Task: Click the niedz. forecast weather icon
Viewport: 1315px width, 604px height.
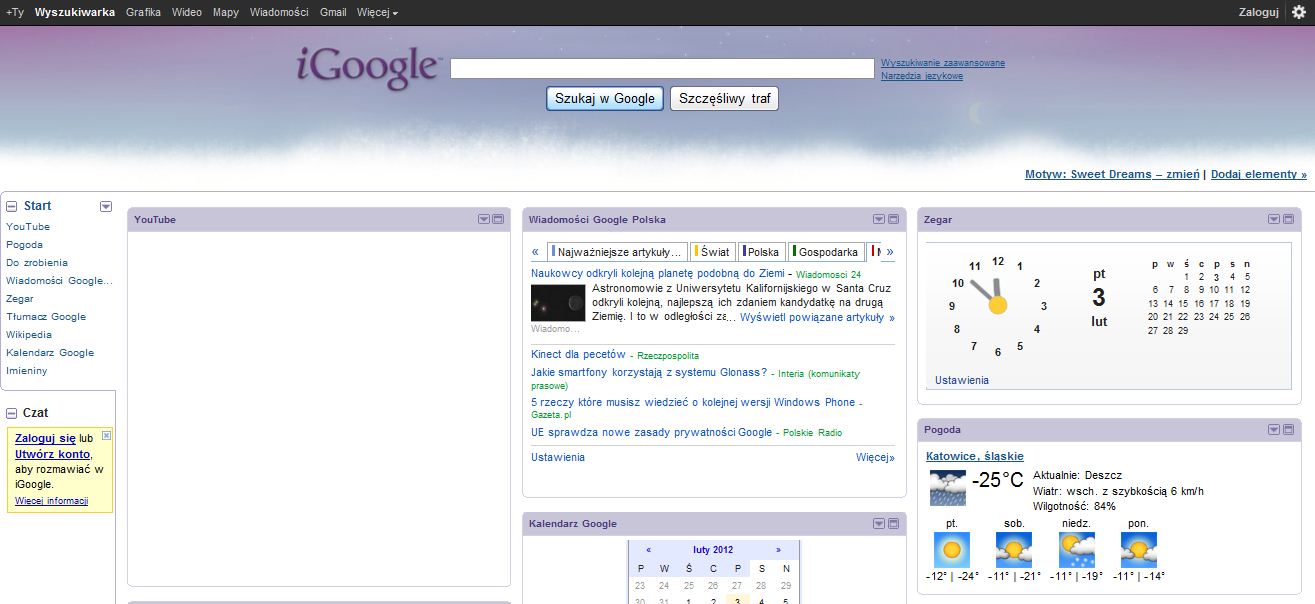Action: pos(1077,549)
